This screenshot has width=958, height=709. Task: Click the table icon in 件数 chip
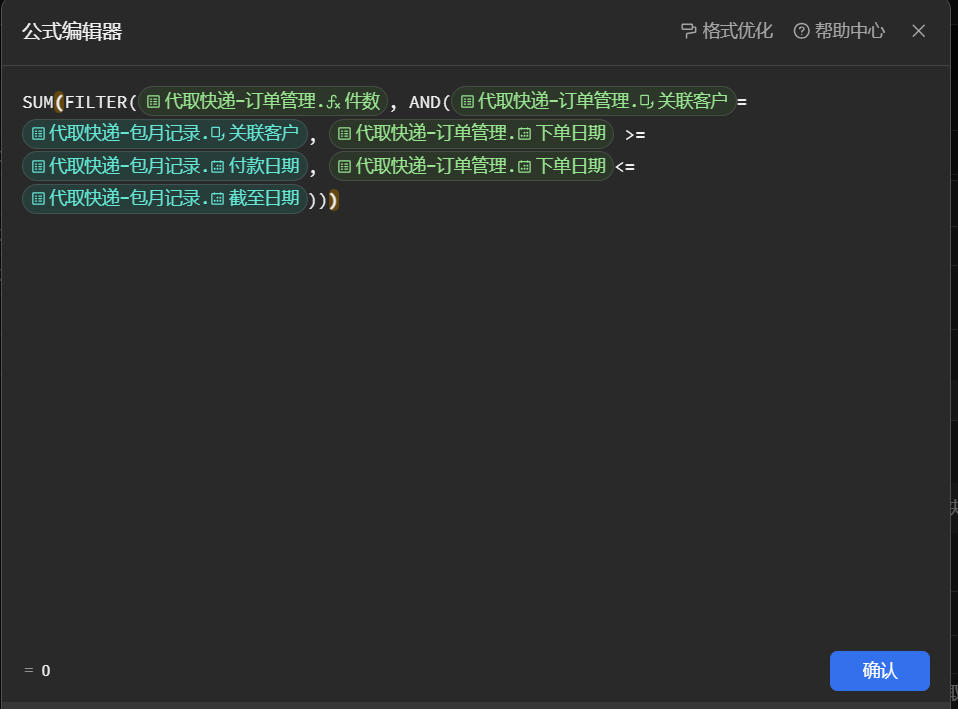point(153,101)
